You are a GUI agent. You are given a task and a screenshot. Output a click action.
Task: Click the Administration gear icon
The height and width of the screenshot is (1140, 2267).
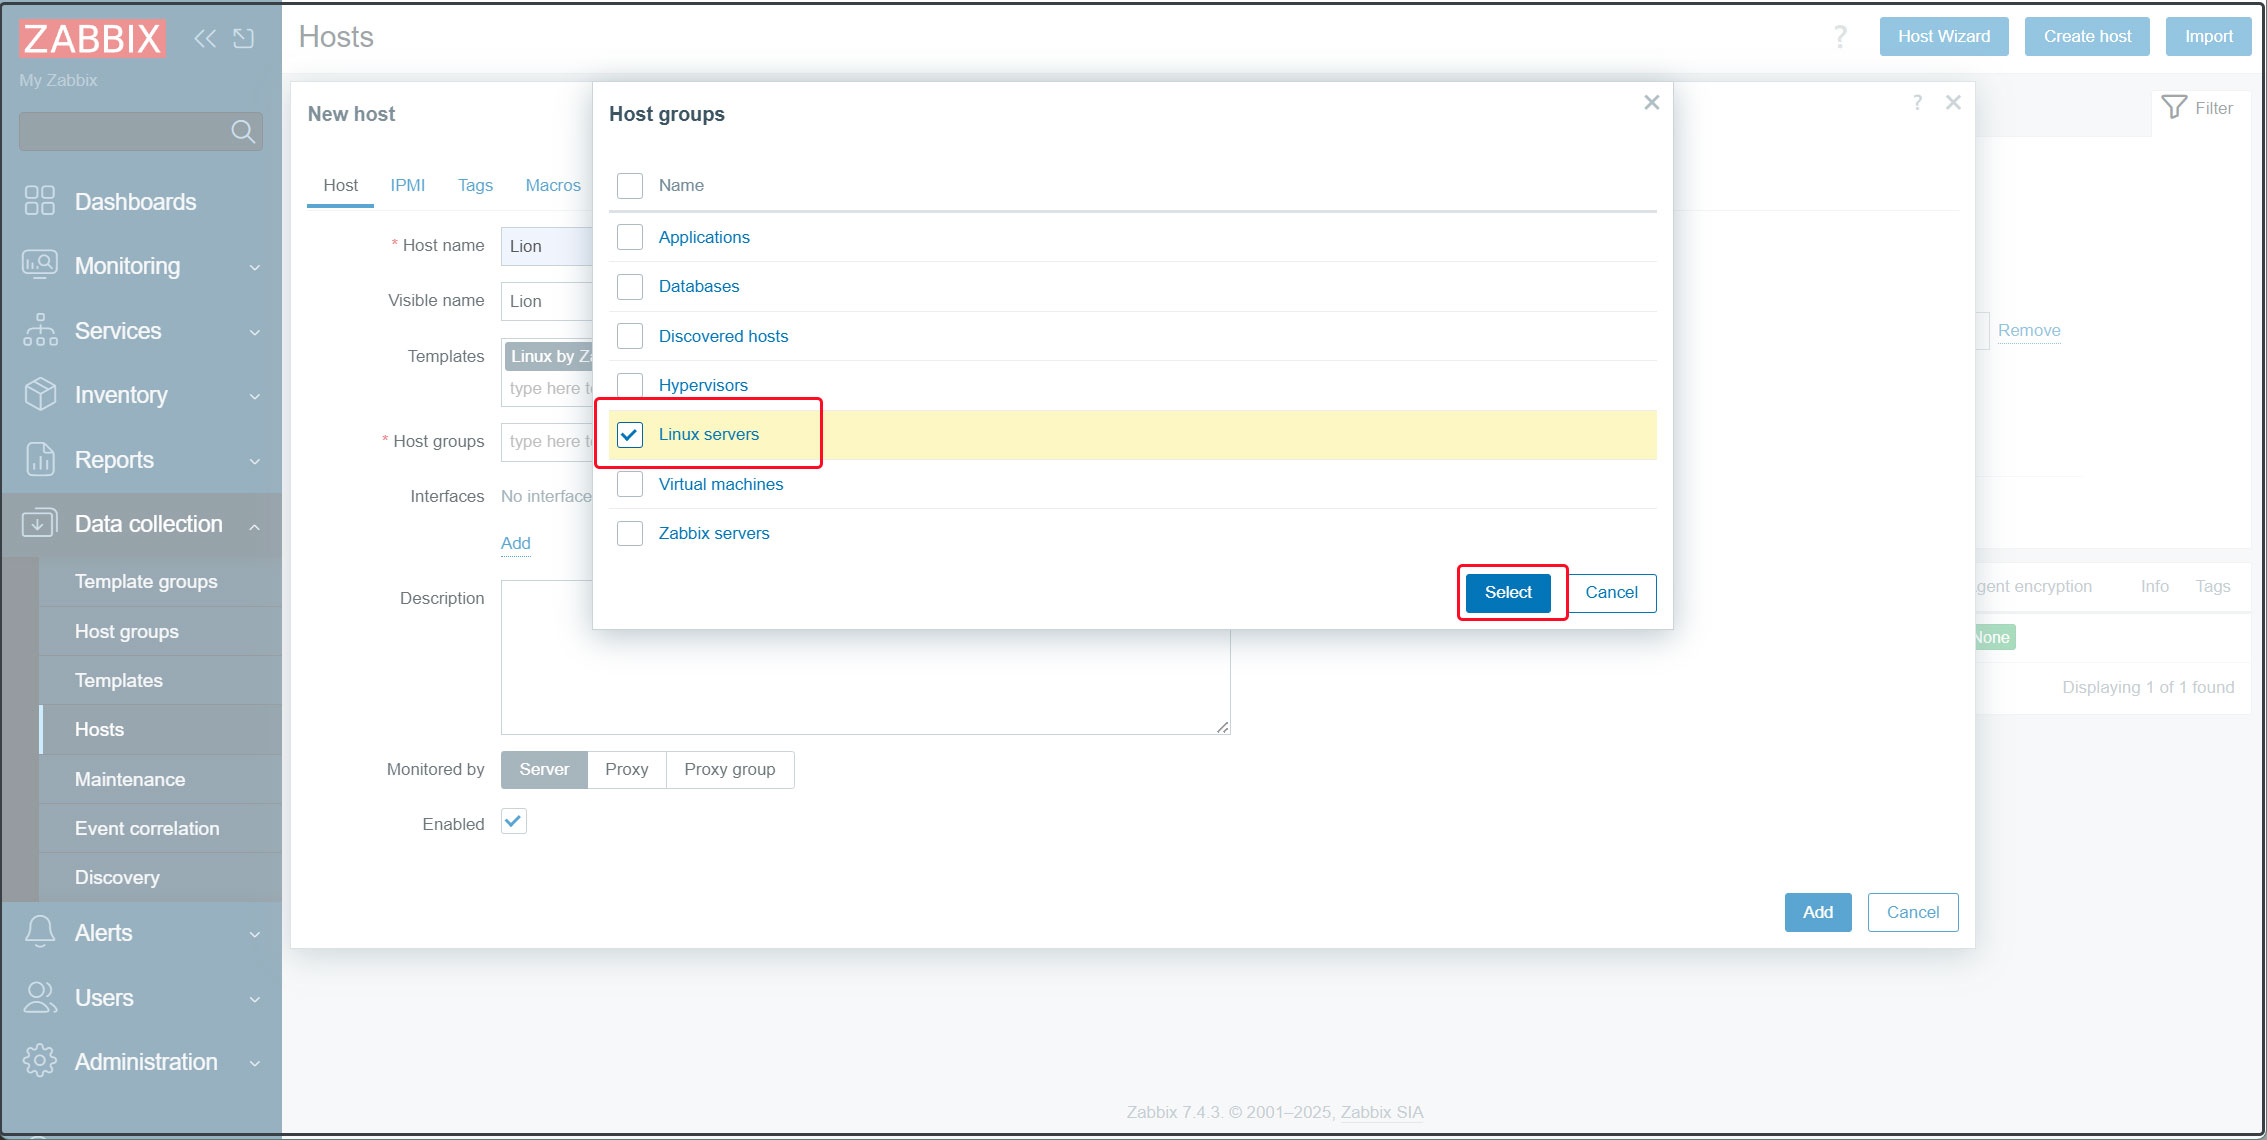[x=39, y=1061]
